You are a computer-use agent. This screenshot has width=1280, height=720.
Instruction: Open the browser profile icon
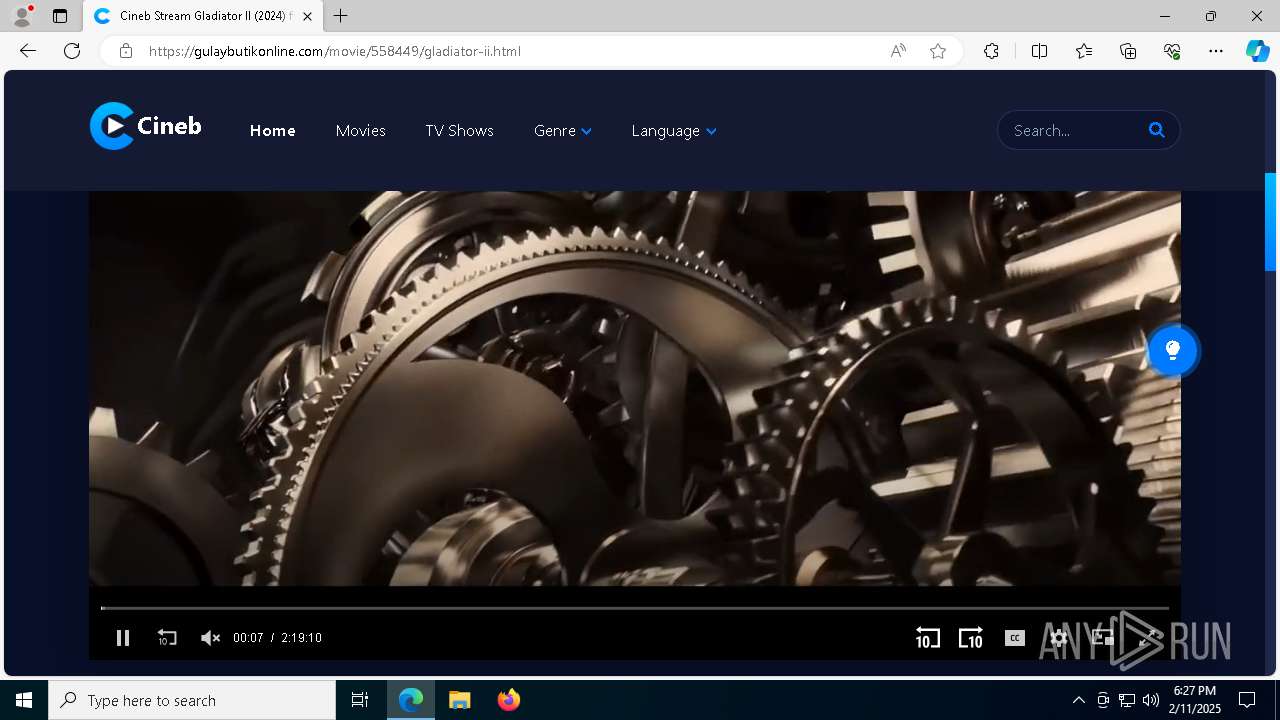coord(22,16)
